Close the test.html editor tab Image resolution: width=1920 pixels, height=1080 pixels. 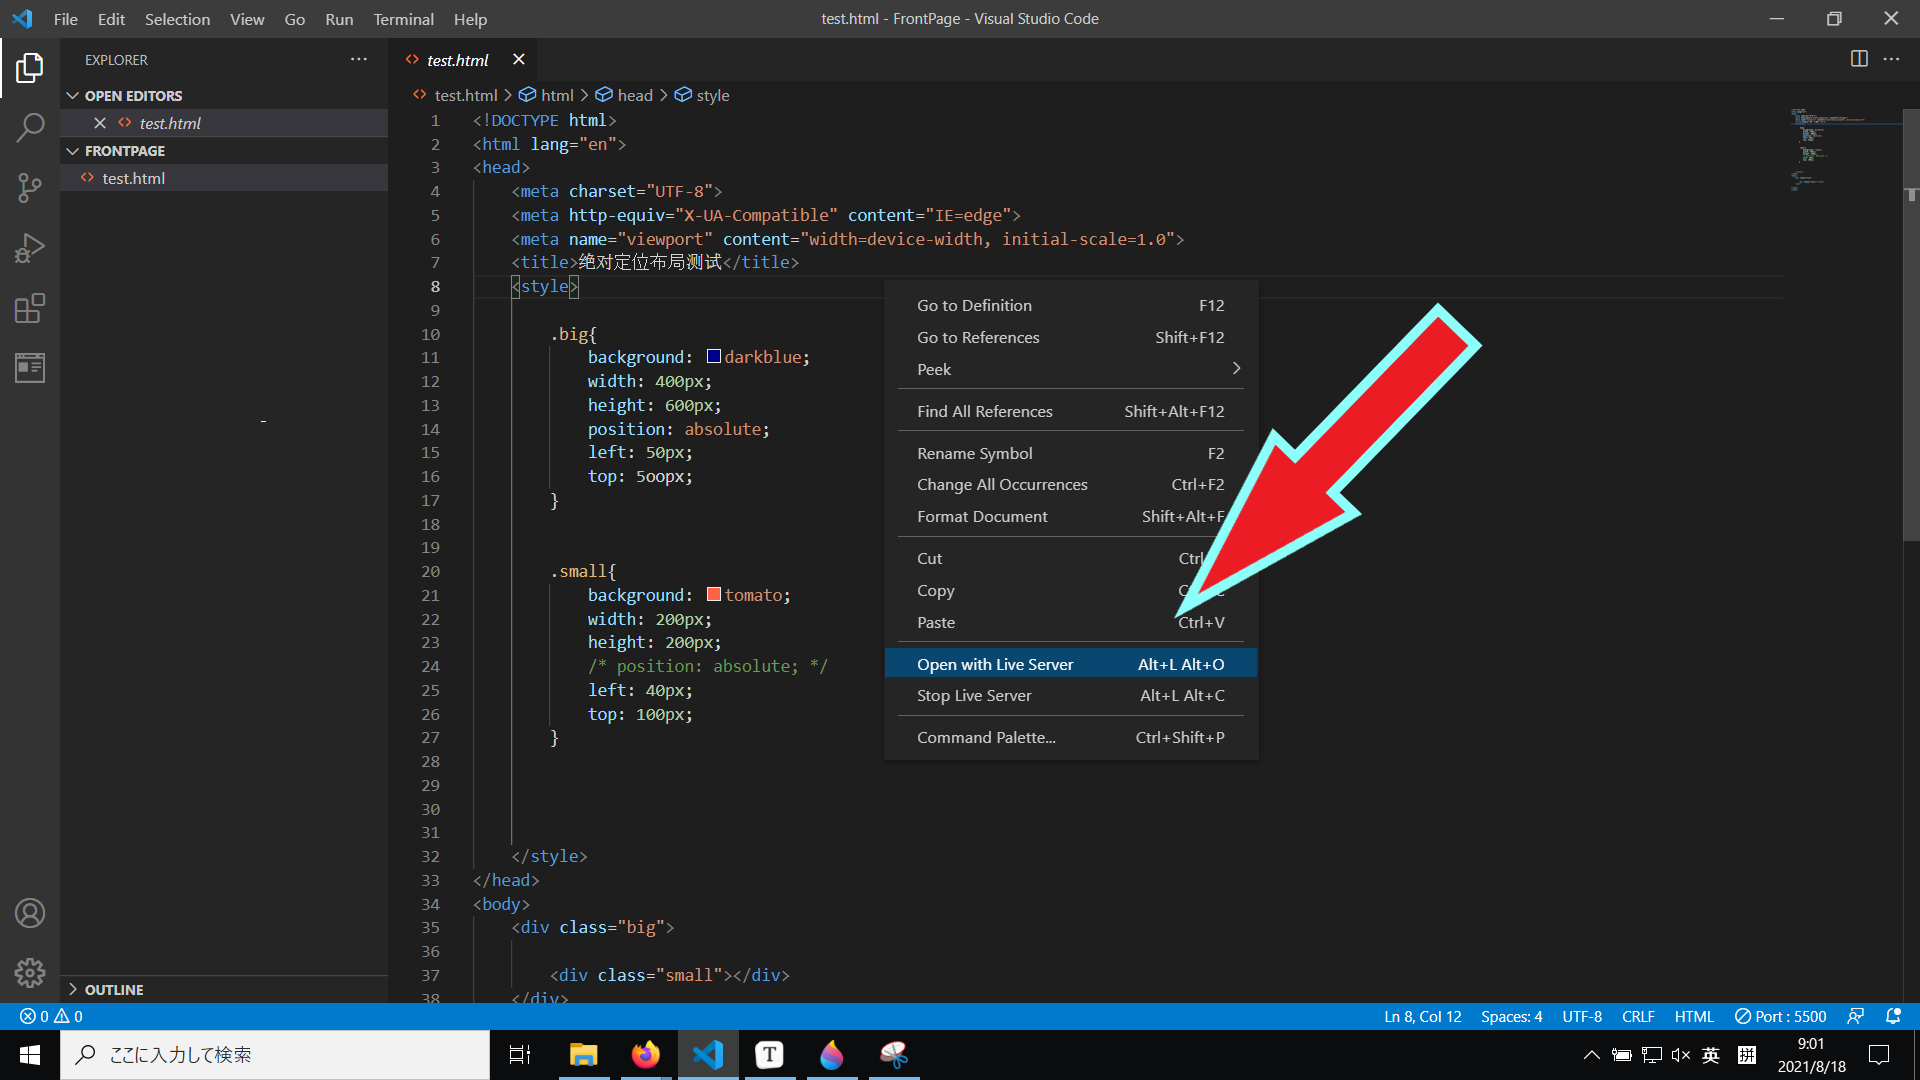tap(518, 59)
